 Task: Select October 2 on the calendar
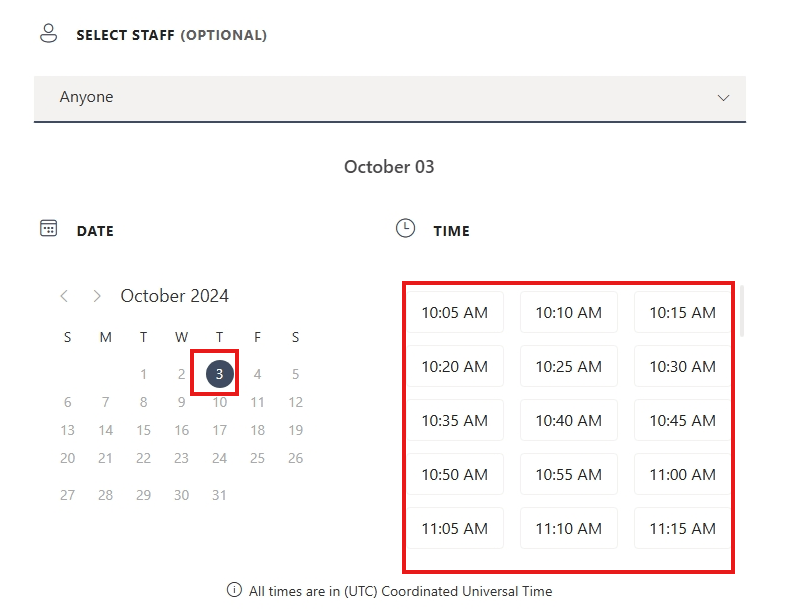click(x=181, y=374)
